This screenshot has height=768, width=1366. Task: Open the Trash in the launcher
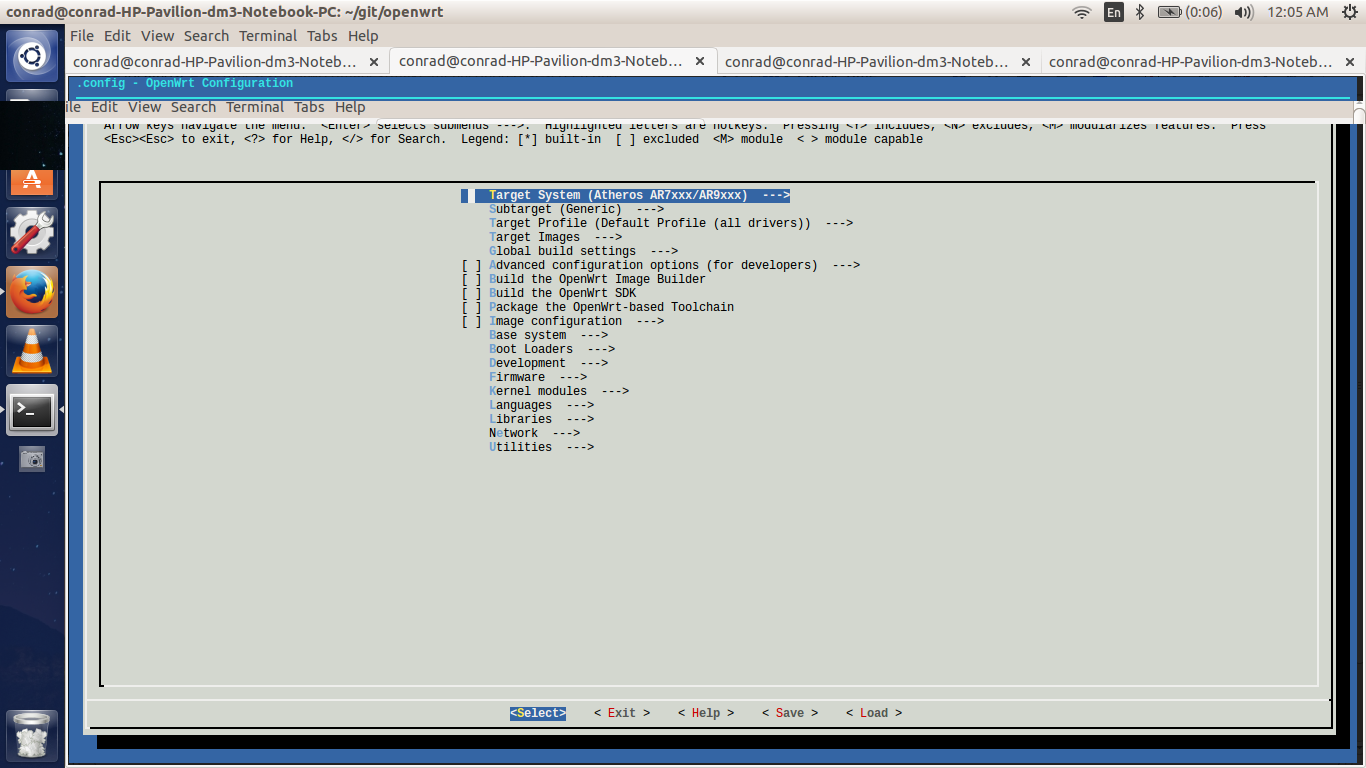pyautogui.click(x=32, y=736)
